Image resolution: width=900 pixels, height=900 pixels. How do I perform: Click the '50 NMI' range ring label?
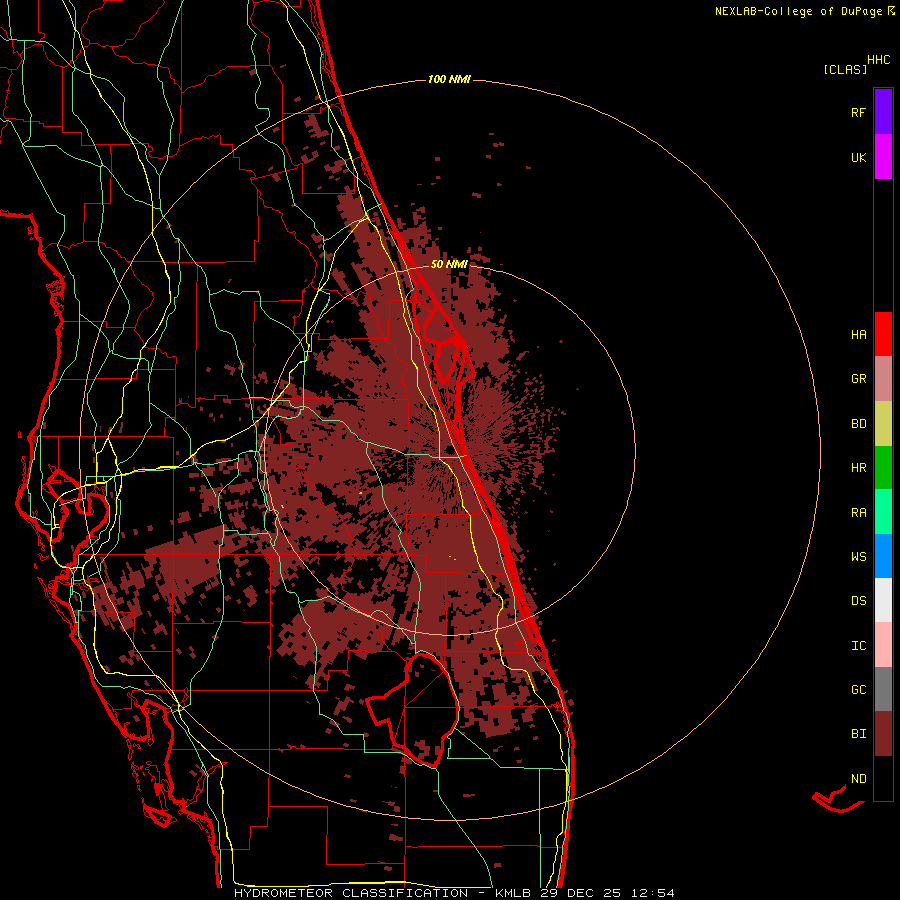tap(449, 264)
